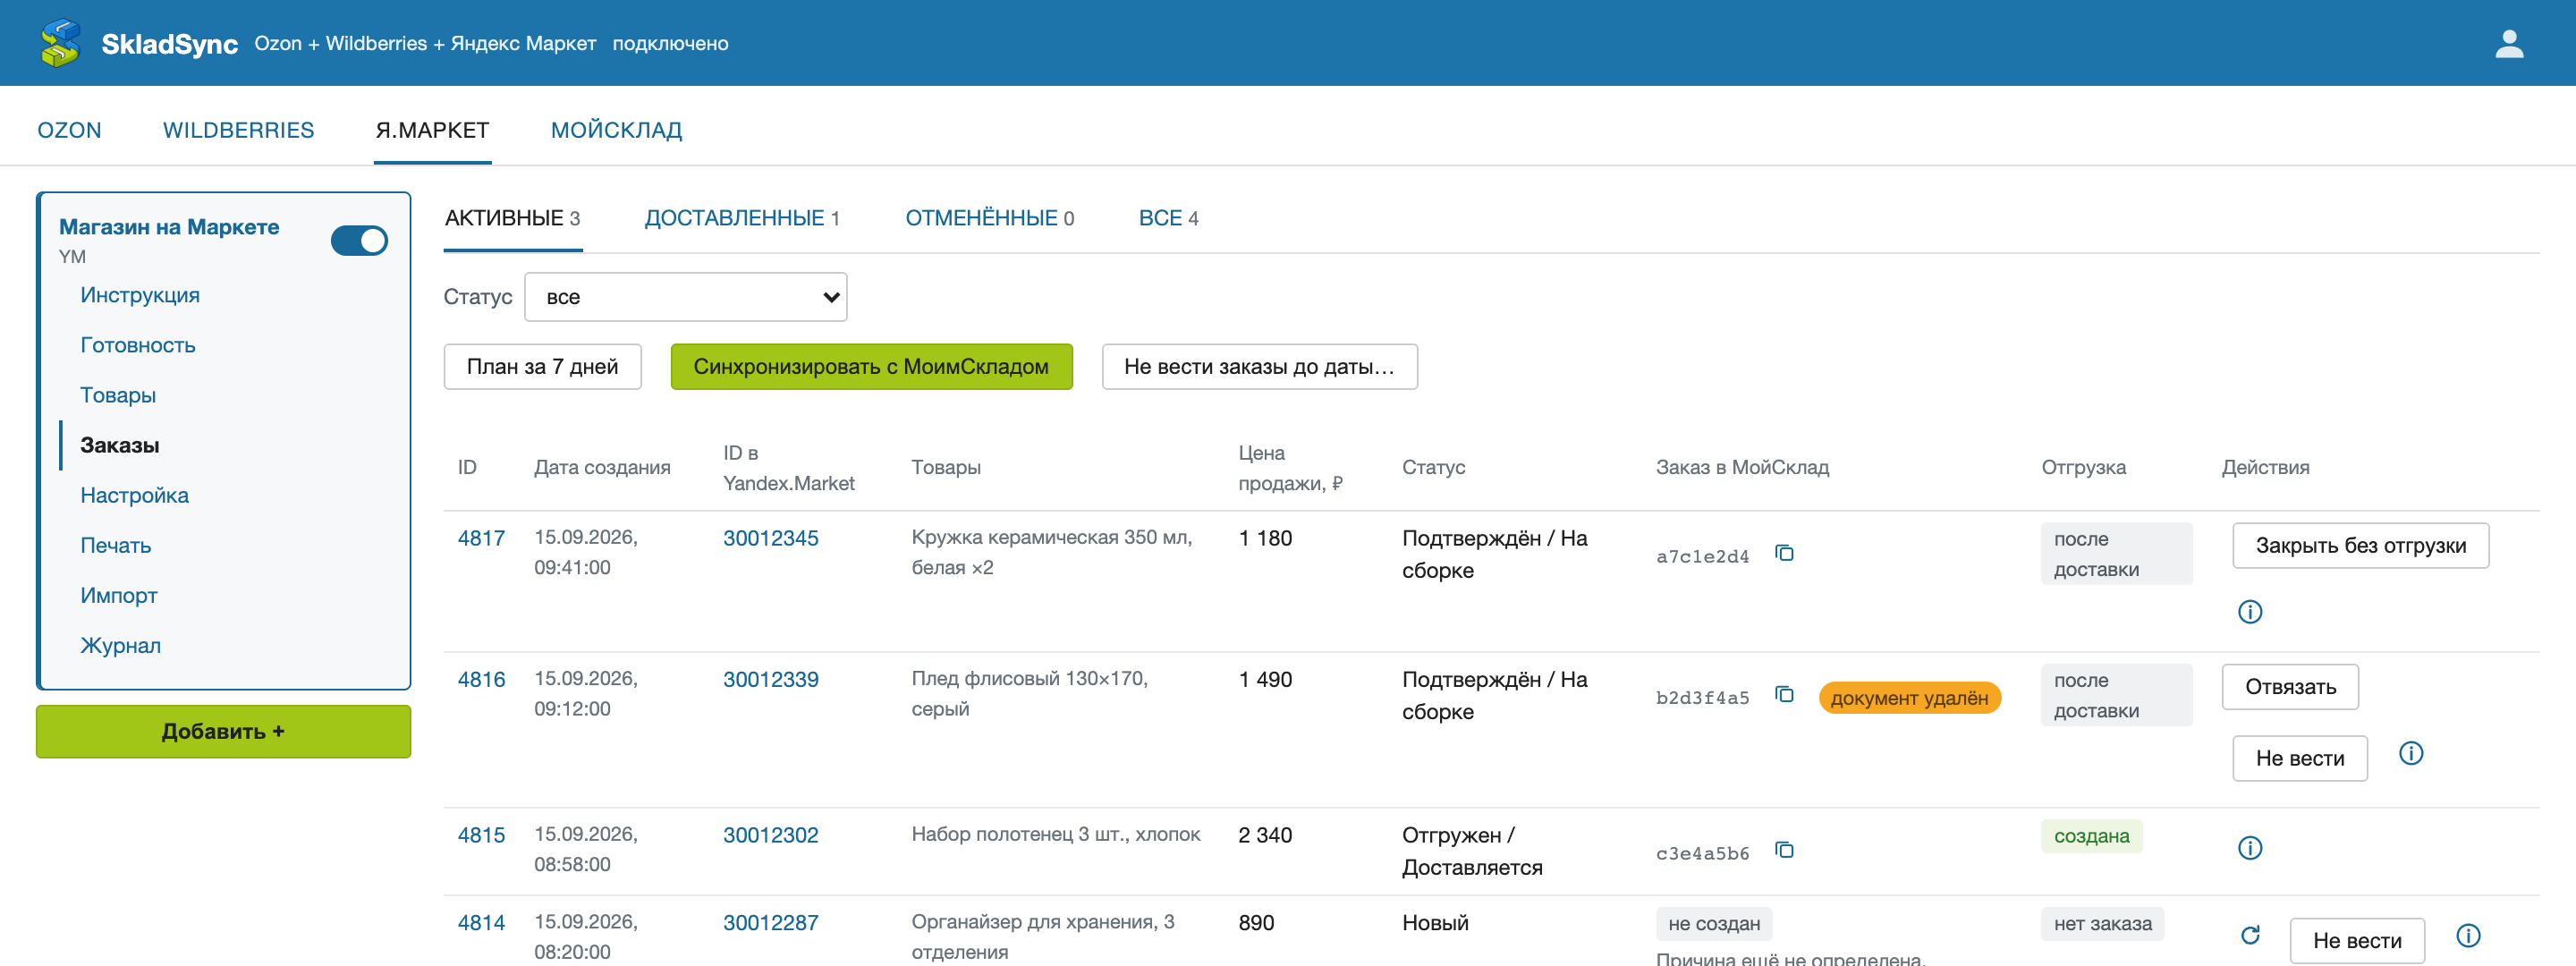Open order ID 4815 link
This screenshot has height=966, width=2576.
pyautogui.click(x=481, y=835)
